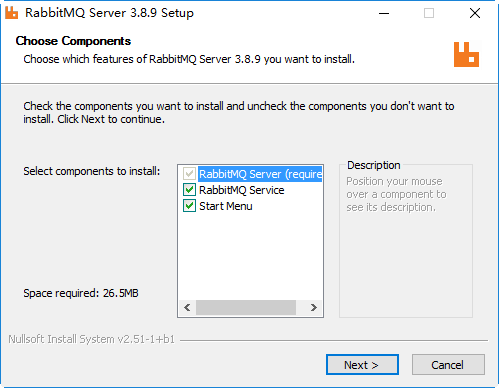This screenshot has width=499, height=388.
Task: Click the disabled maximize window button
Action: click(429, 13)
